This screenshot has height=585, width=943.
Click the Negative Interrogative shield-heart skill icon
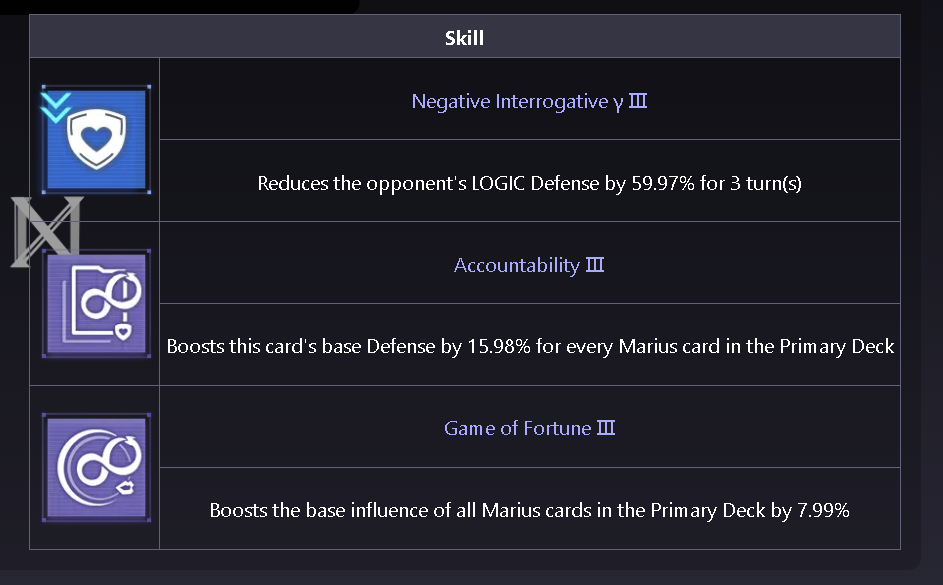click(x=96, y=139)
